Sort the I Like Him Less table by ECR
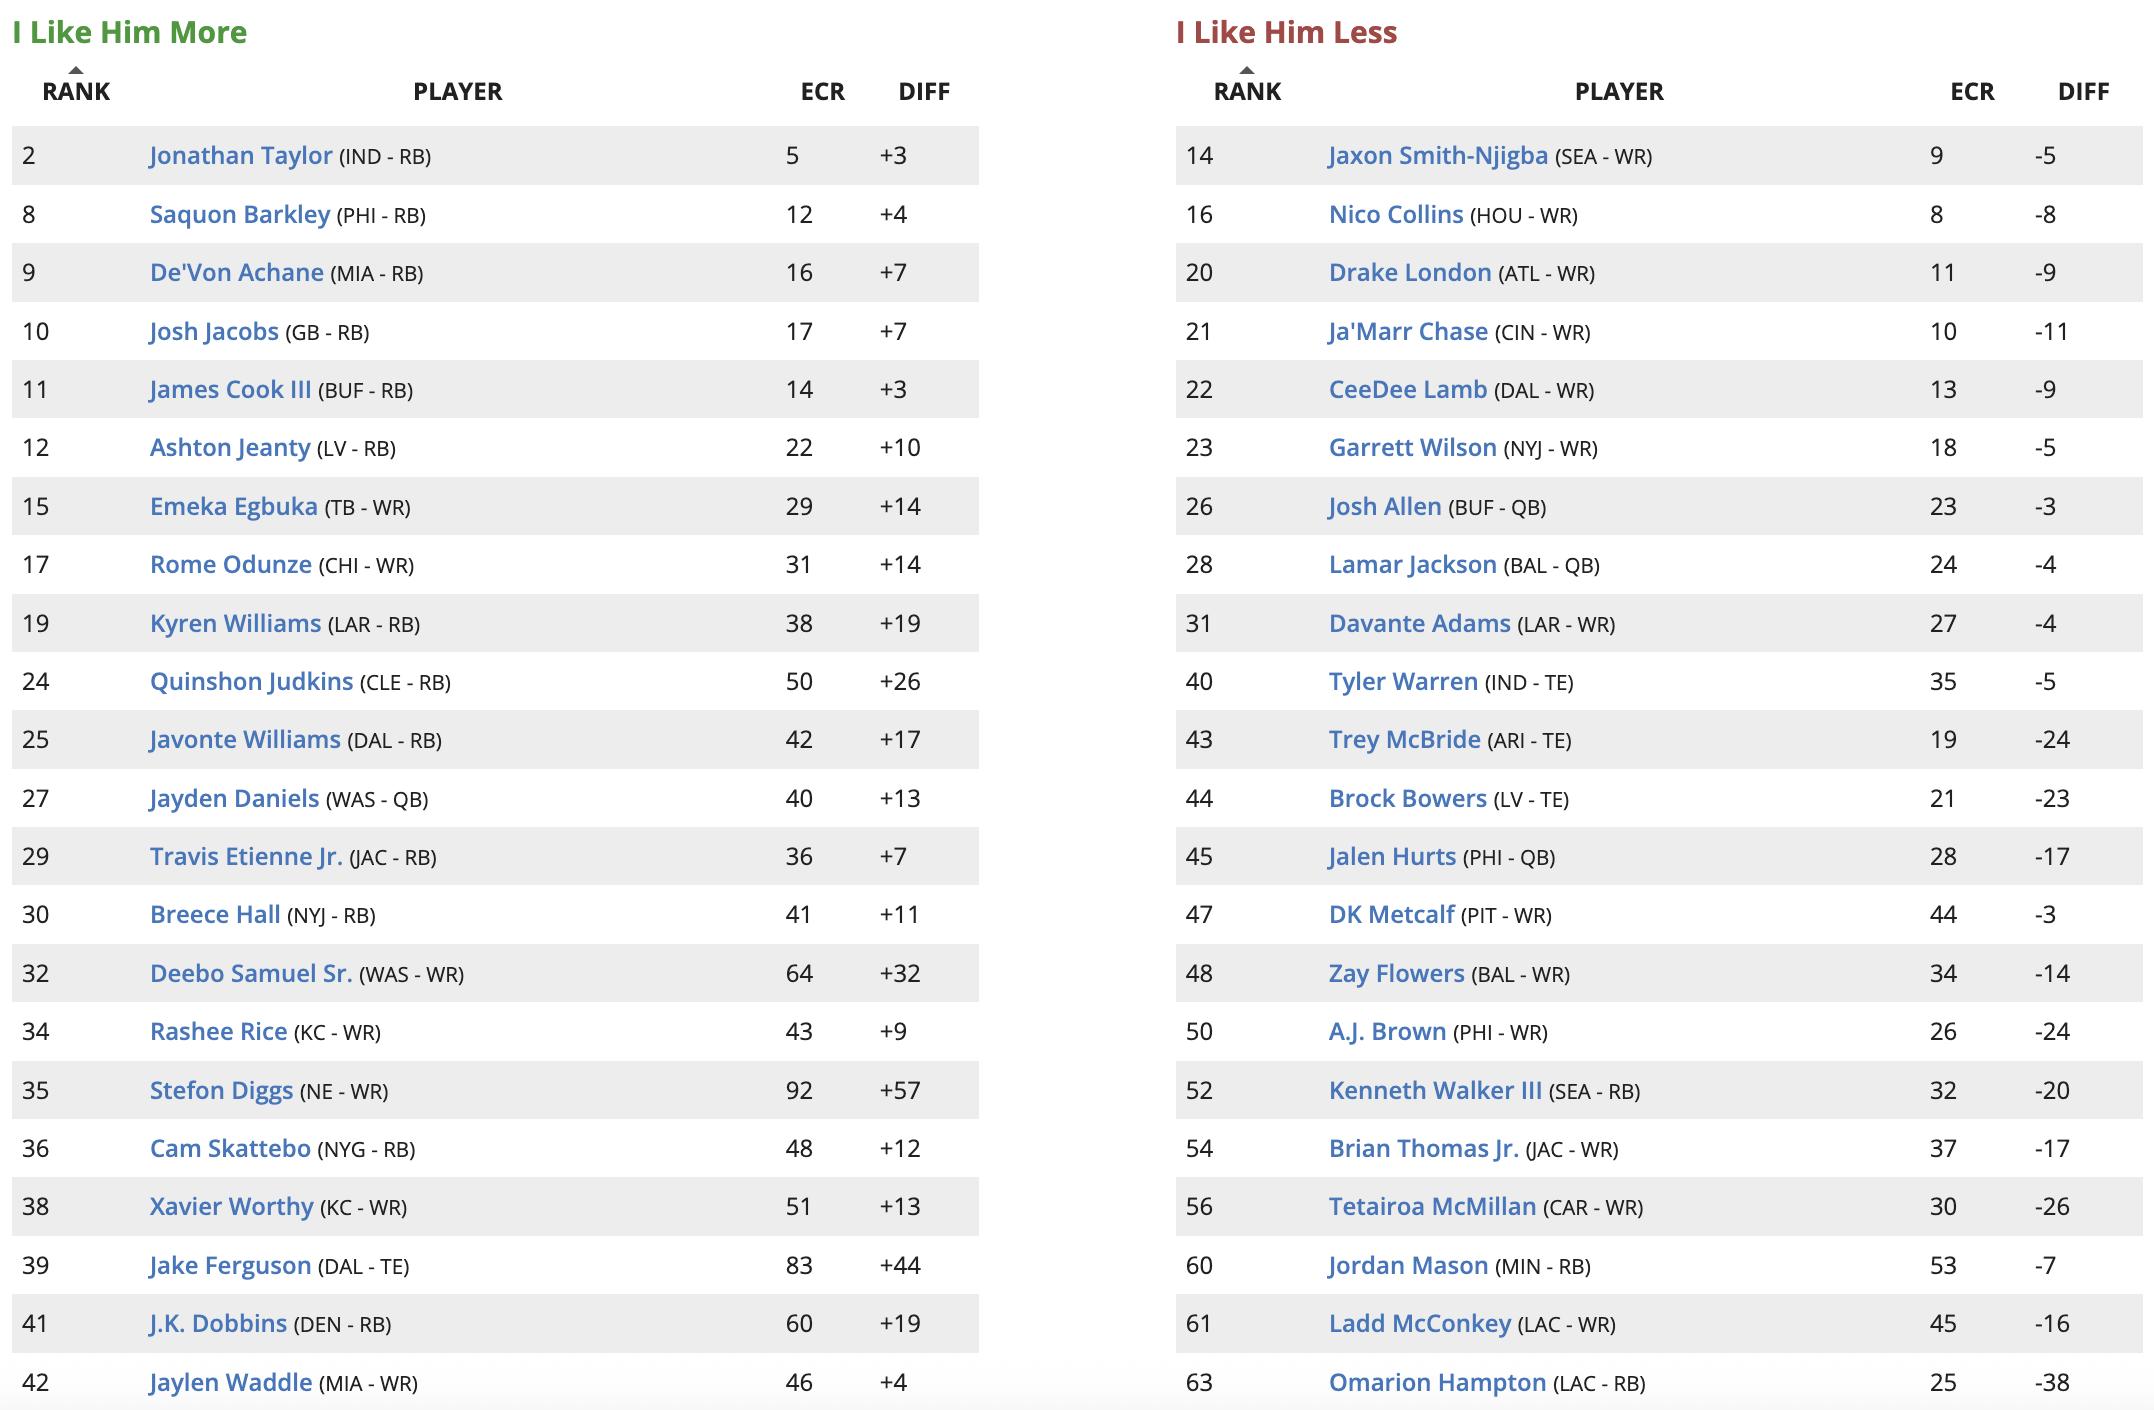 pyautogui.click(x=1971, y=92)
